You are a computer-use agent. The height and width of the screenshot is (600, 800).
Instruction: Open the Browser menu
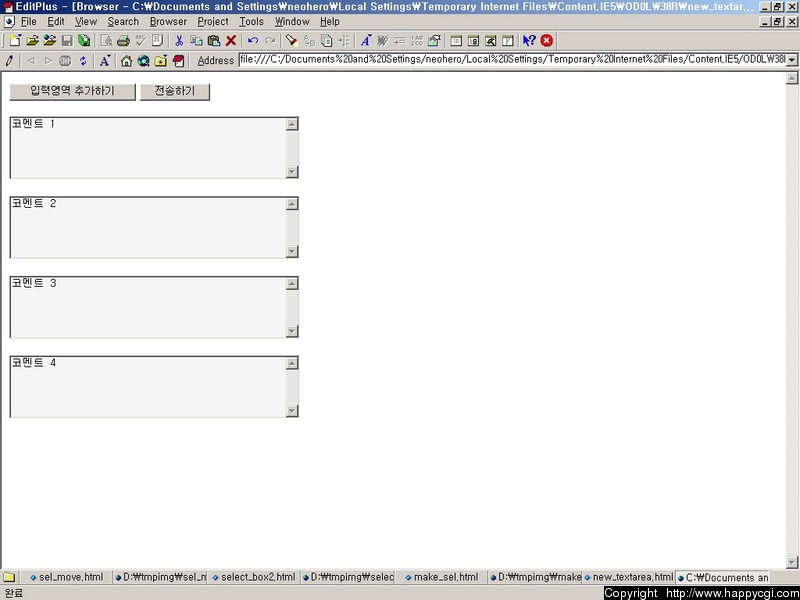coord(168,21)
